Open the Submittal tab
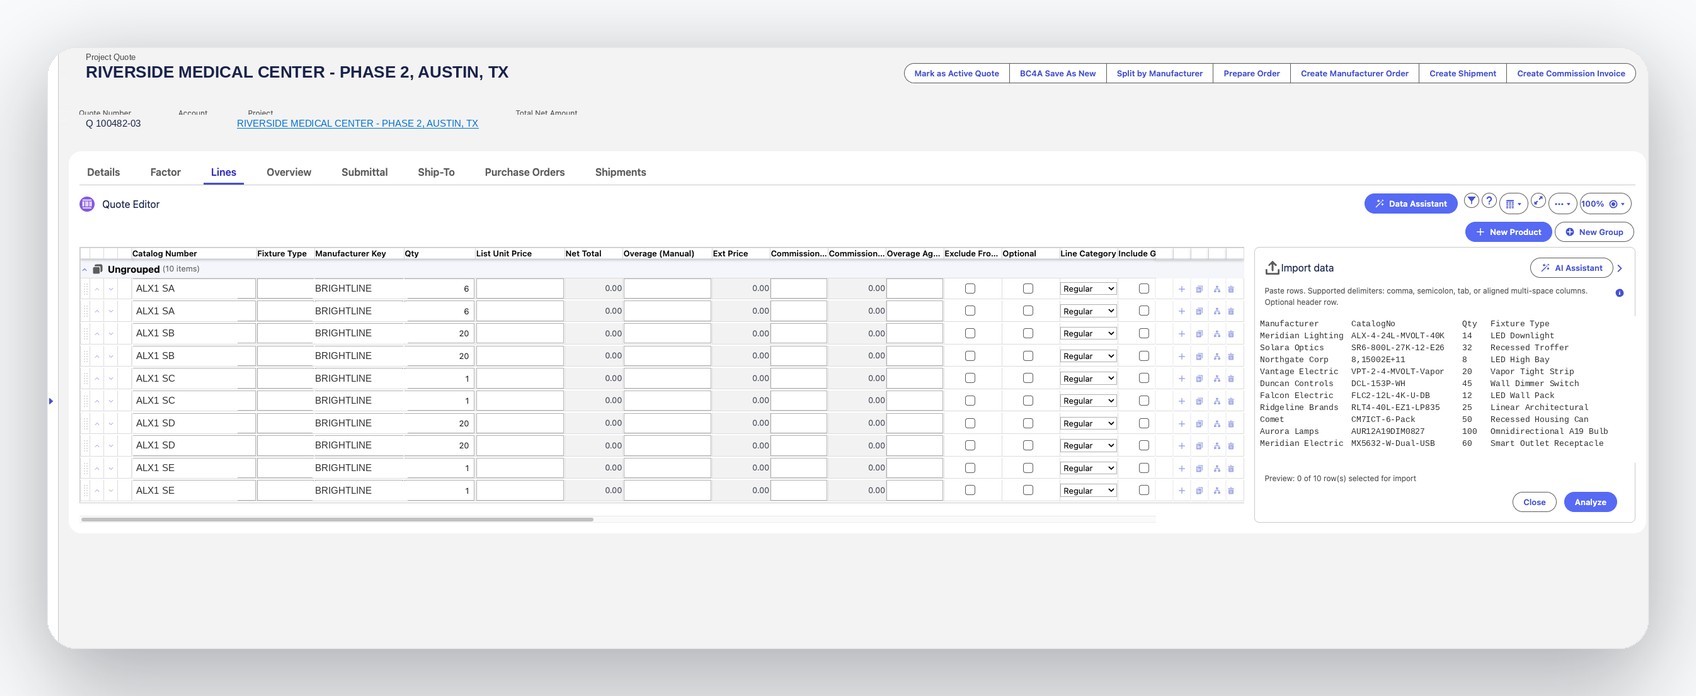Screen dimensions: 1696x696 364,172
